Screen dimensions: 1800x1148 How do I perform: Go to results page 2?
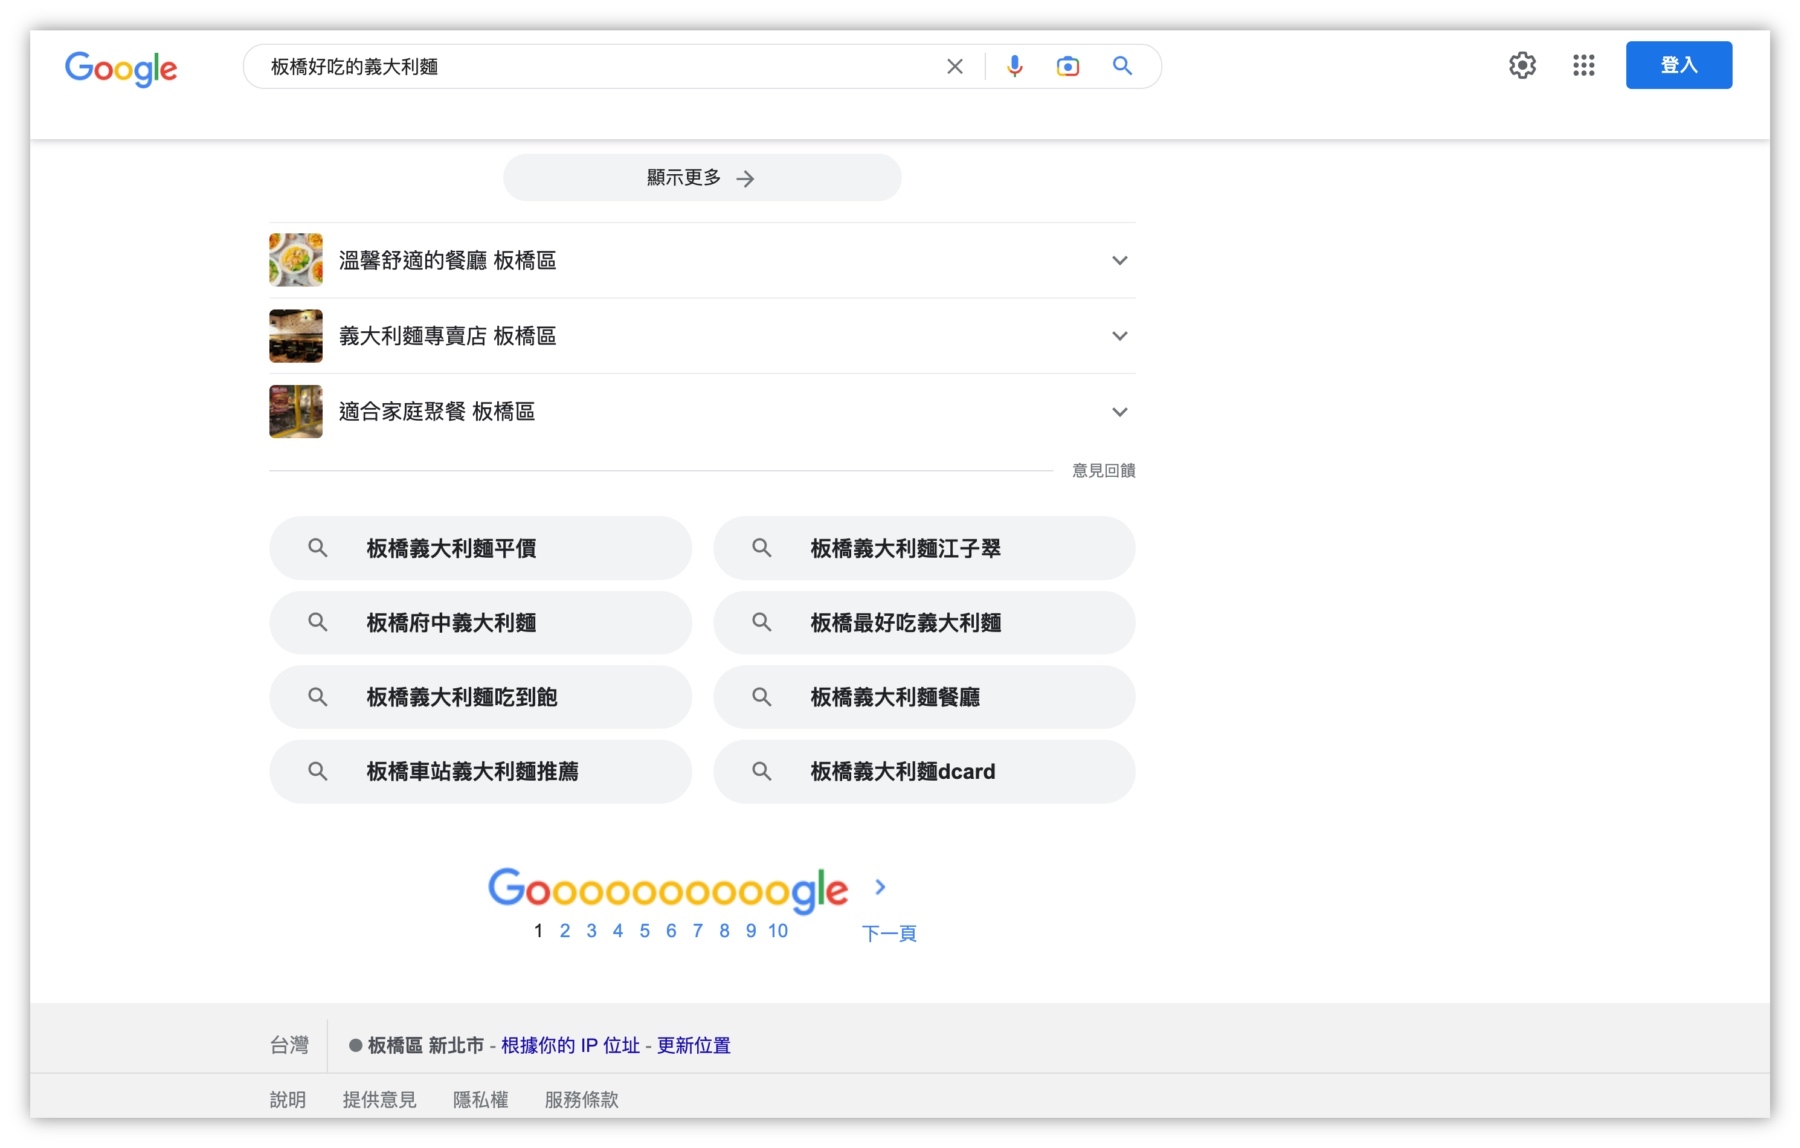coord(565,931)
